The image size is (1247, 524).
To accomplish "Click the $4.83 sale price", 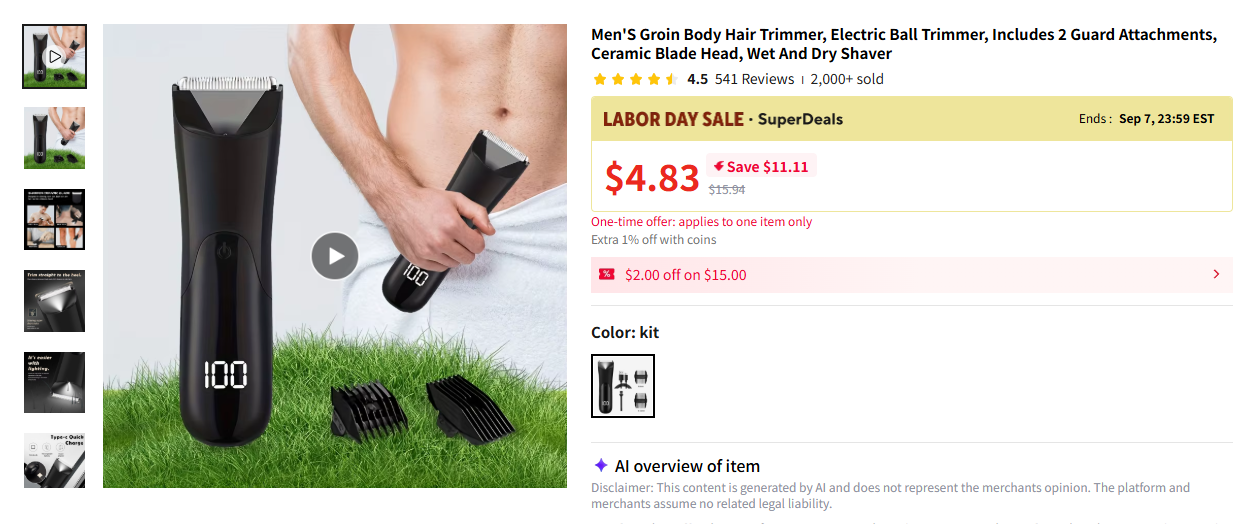I will tap(652, 178).
